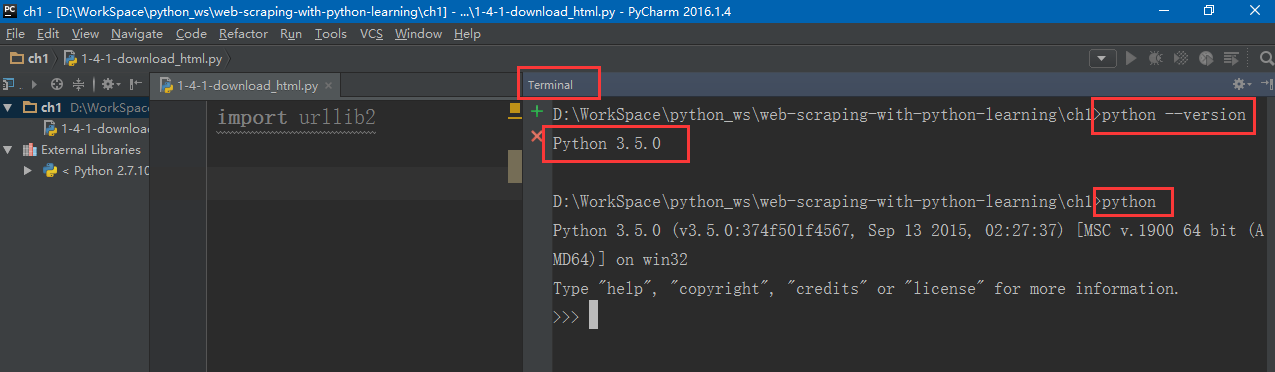Screen dimensions: 1275x372
Task: Open the View menu
Action: coord(85,33)
